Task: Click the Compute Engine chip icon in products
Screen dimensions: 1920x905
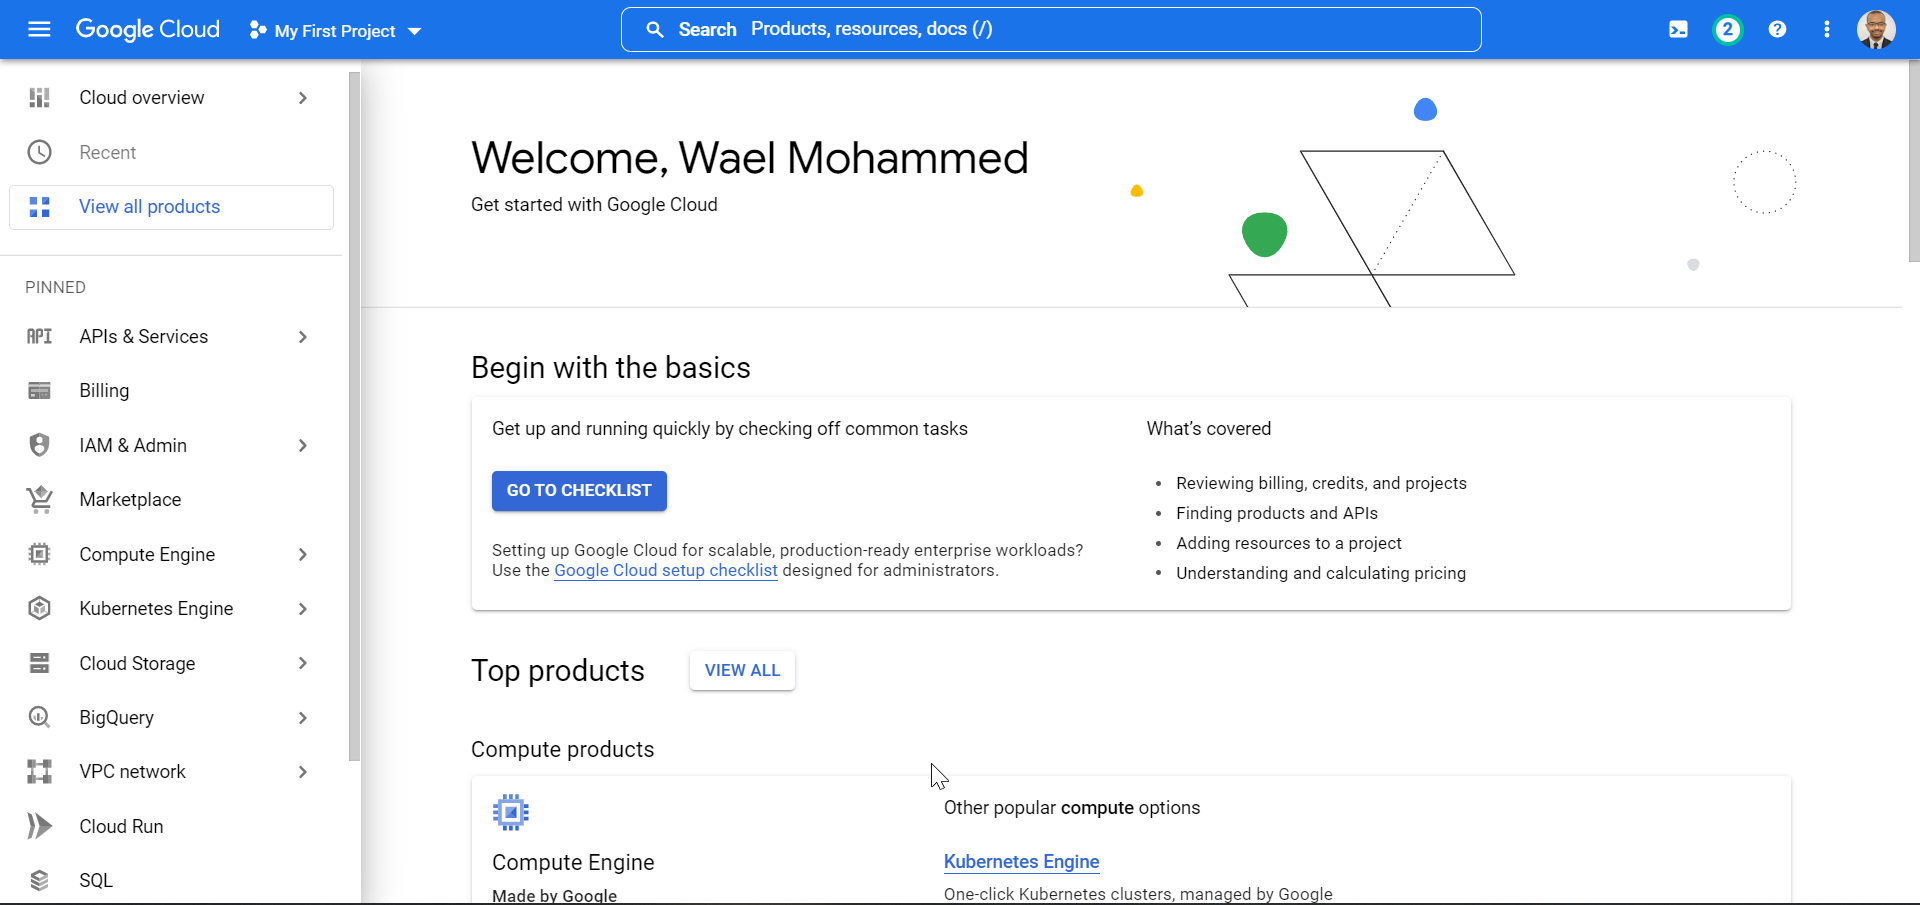Action: (511, 813)
